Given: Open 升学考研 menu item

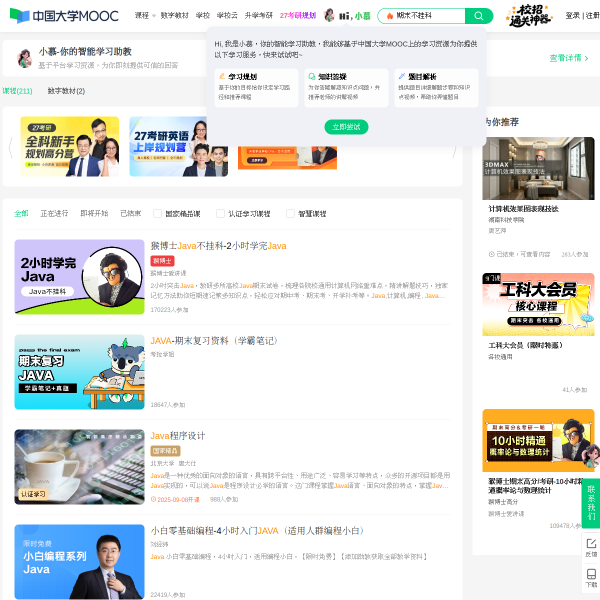Looking at the screenshot, I should point(259,16).
